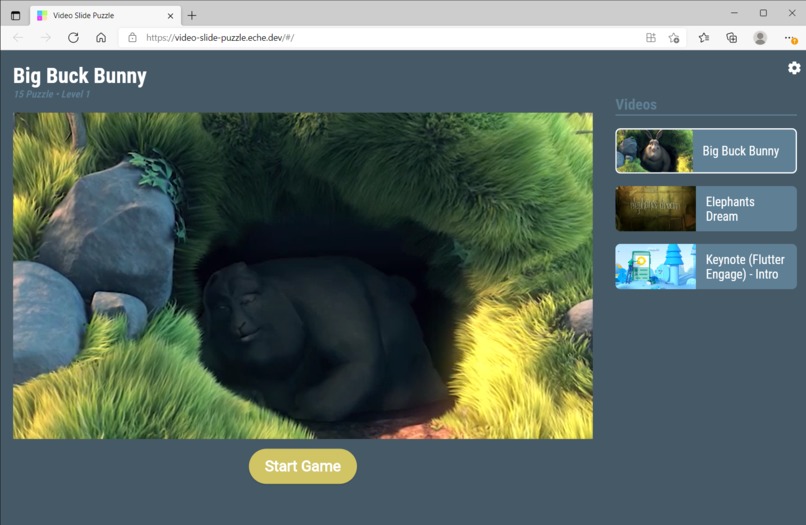Go to the browser home page icon
This screenshot has width=806, height=525.
[101, 38]
